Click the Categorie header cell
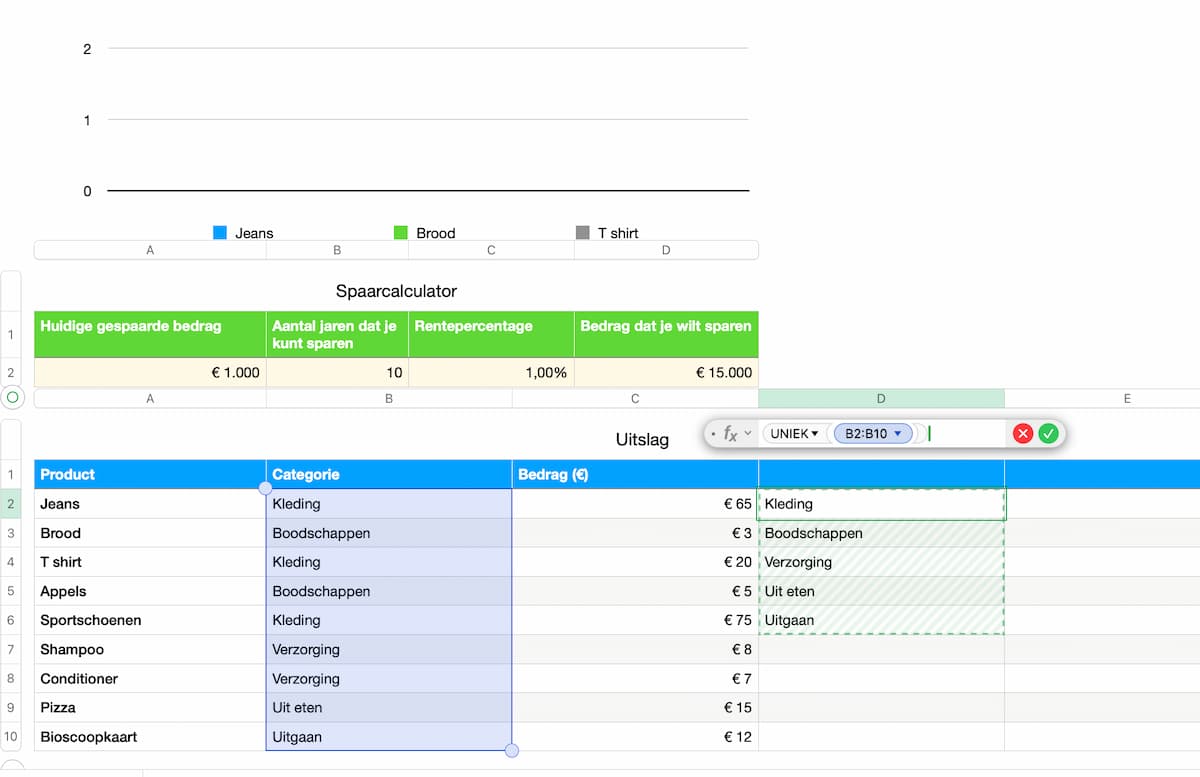The height and width of the screenshot is (777, 1200). [x=389, y=474]
